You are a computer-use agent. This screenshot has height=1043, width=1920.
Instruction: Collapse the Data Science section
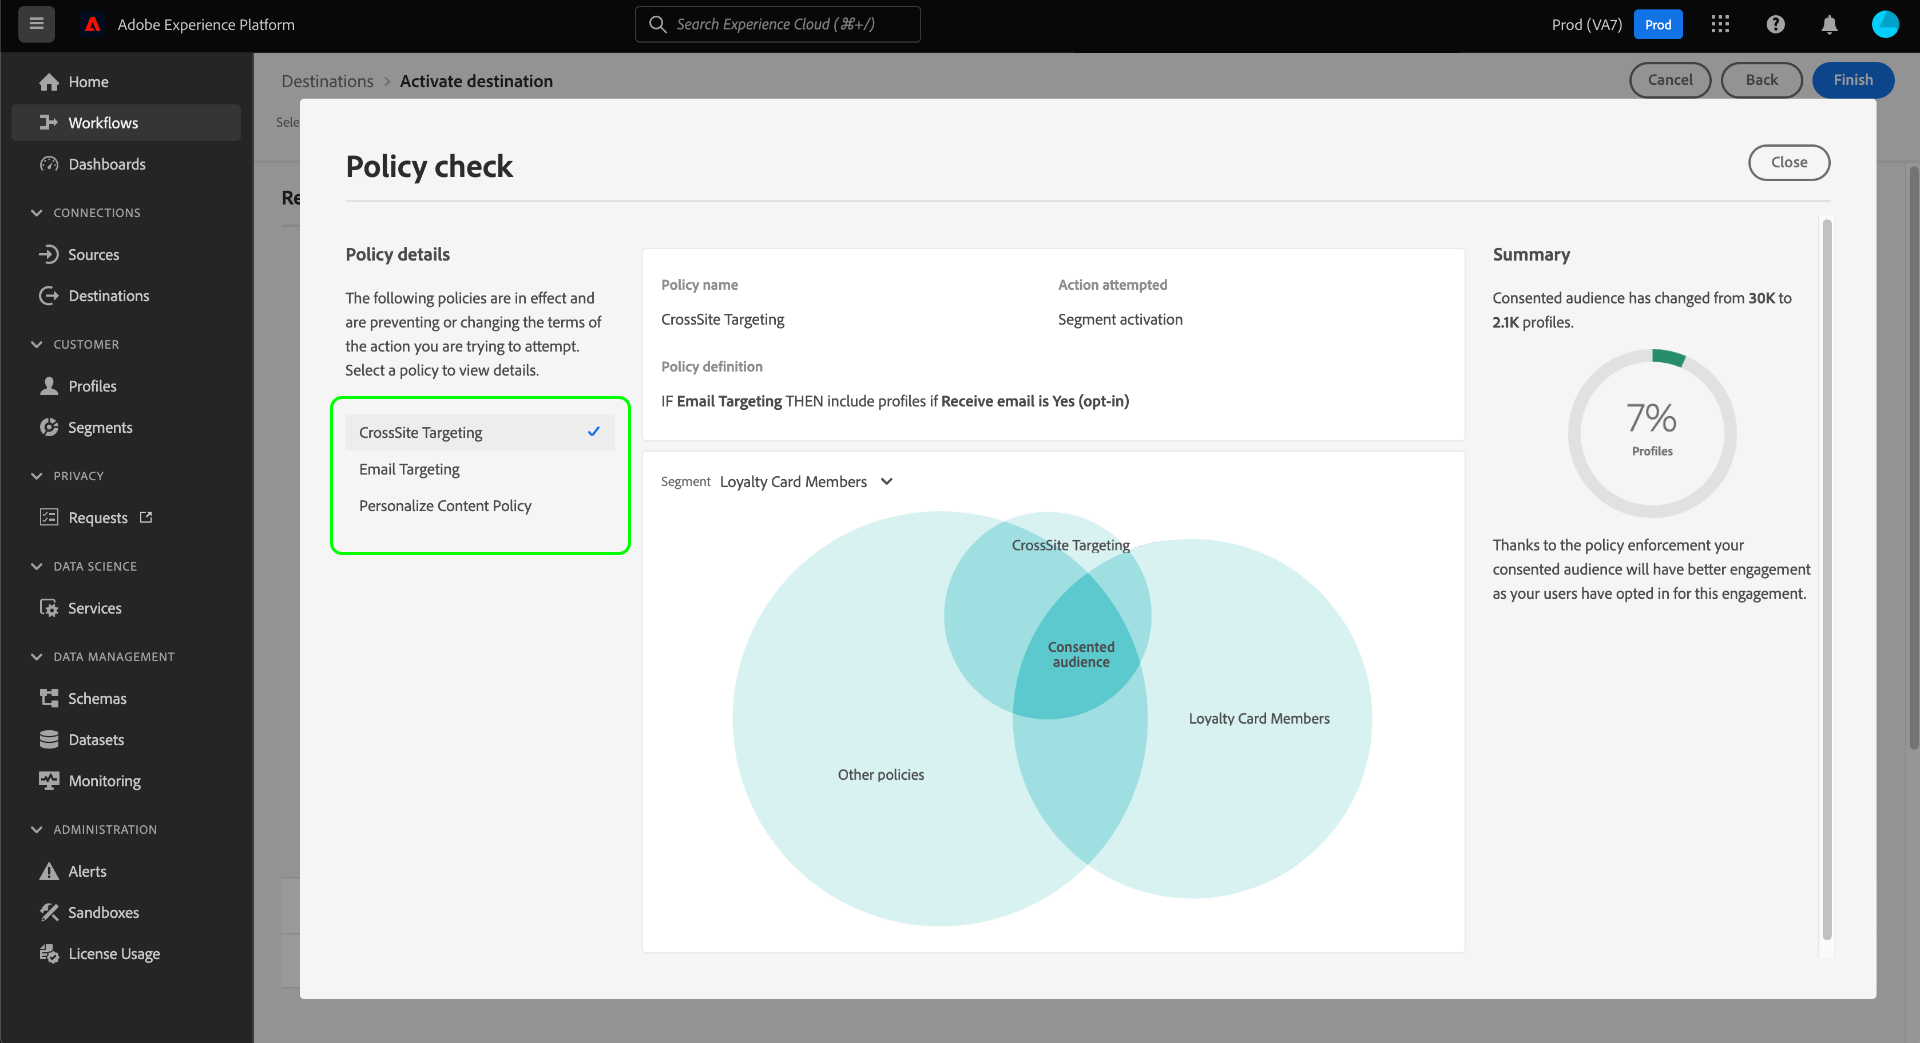[x=37, y=566]
